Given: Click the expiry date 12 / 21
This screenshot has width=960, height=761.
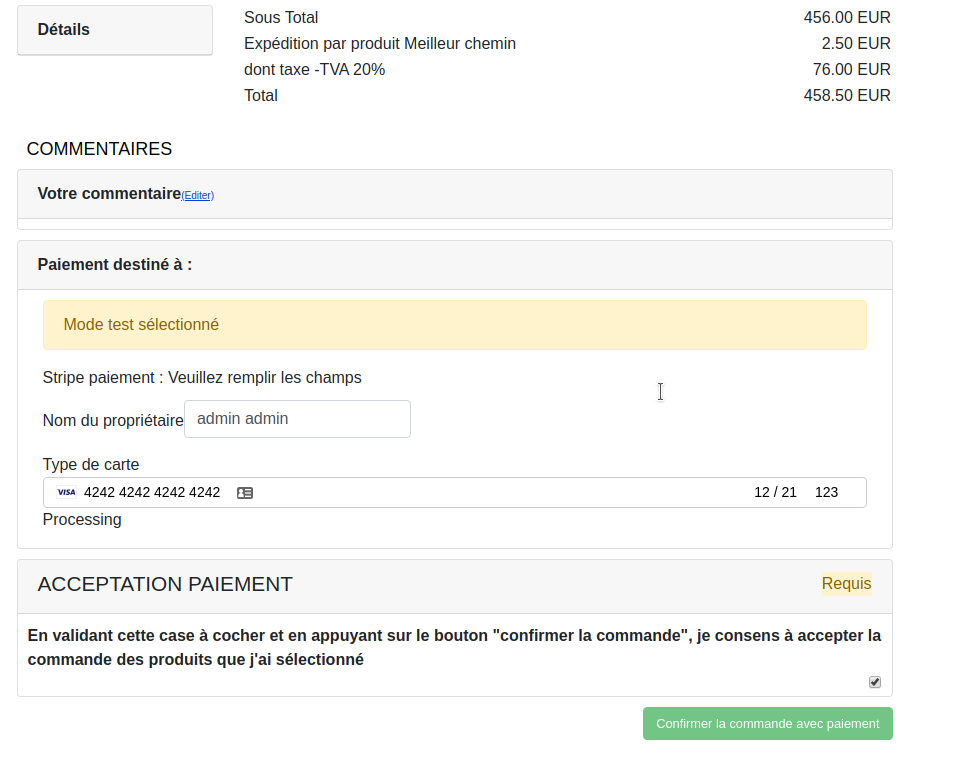Looking at the screenshot, I should tap(775, 492).
